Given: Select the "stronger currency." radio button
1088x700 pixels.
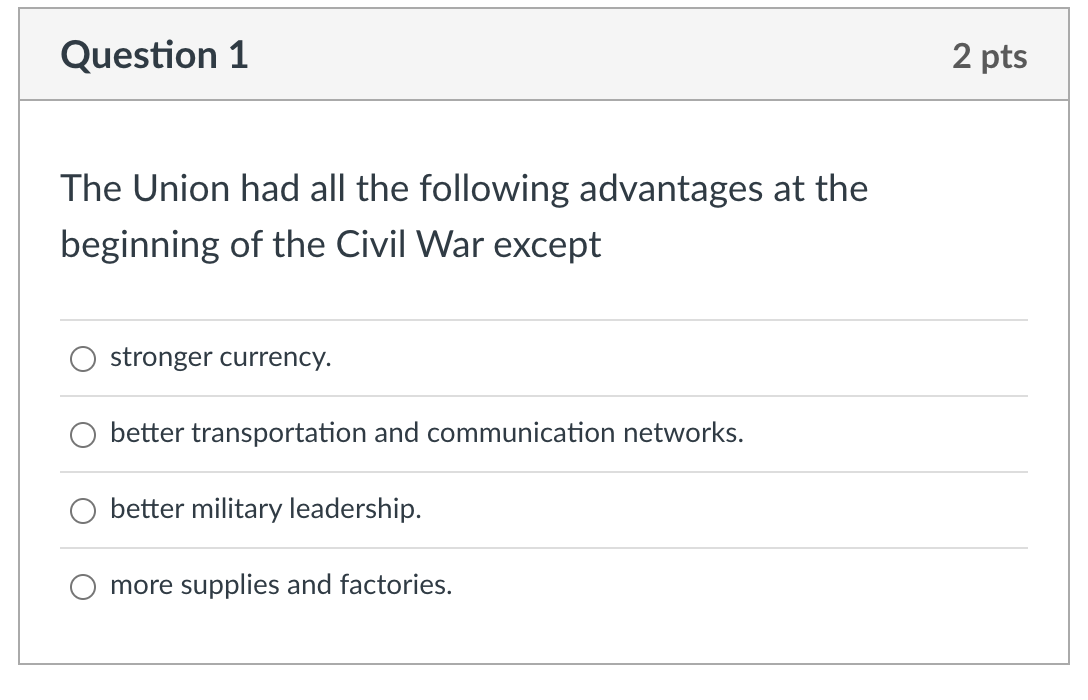Looking at the screenshot, I should point(83,359).
